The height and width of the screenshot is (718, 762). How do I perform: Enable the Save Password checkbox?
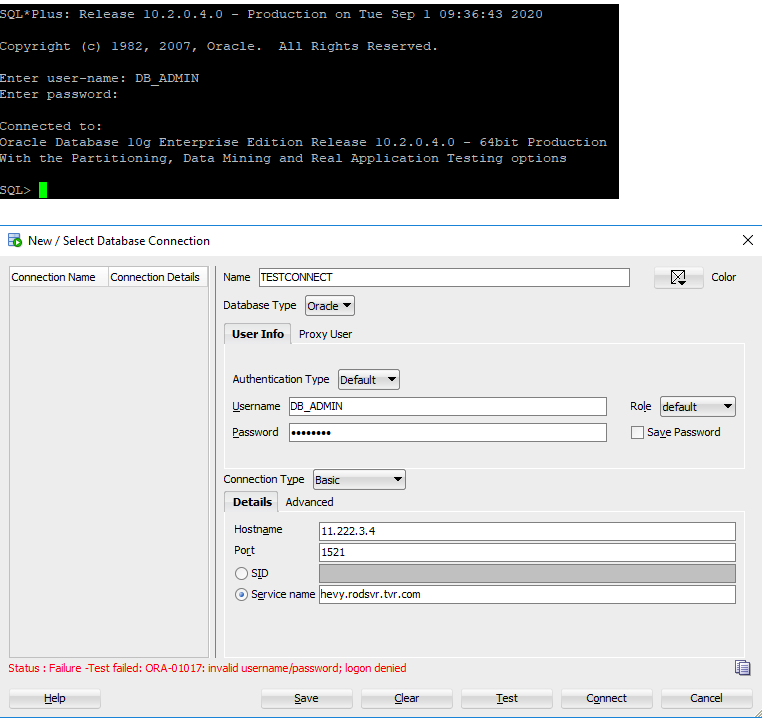point(637,432)
